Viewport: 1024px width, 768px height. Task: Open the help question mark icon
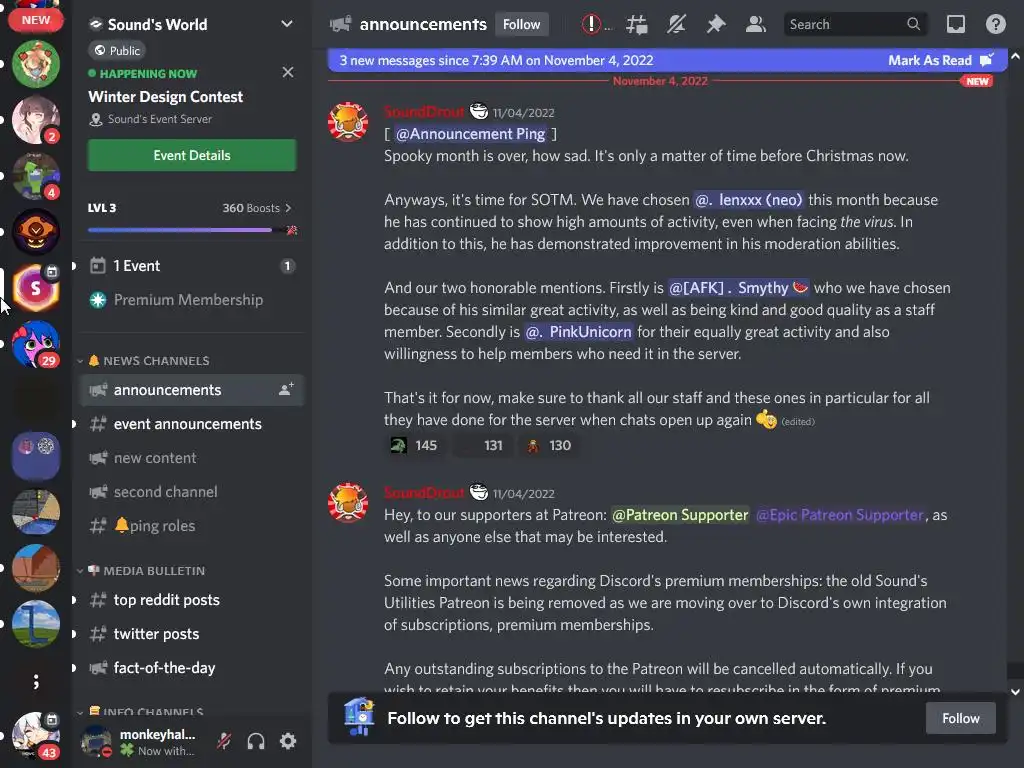[995, 25]
